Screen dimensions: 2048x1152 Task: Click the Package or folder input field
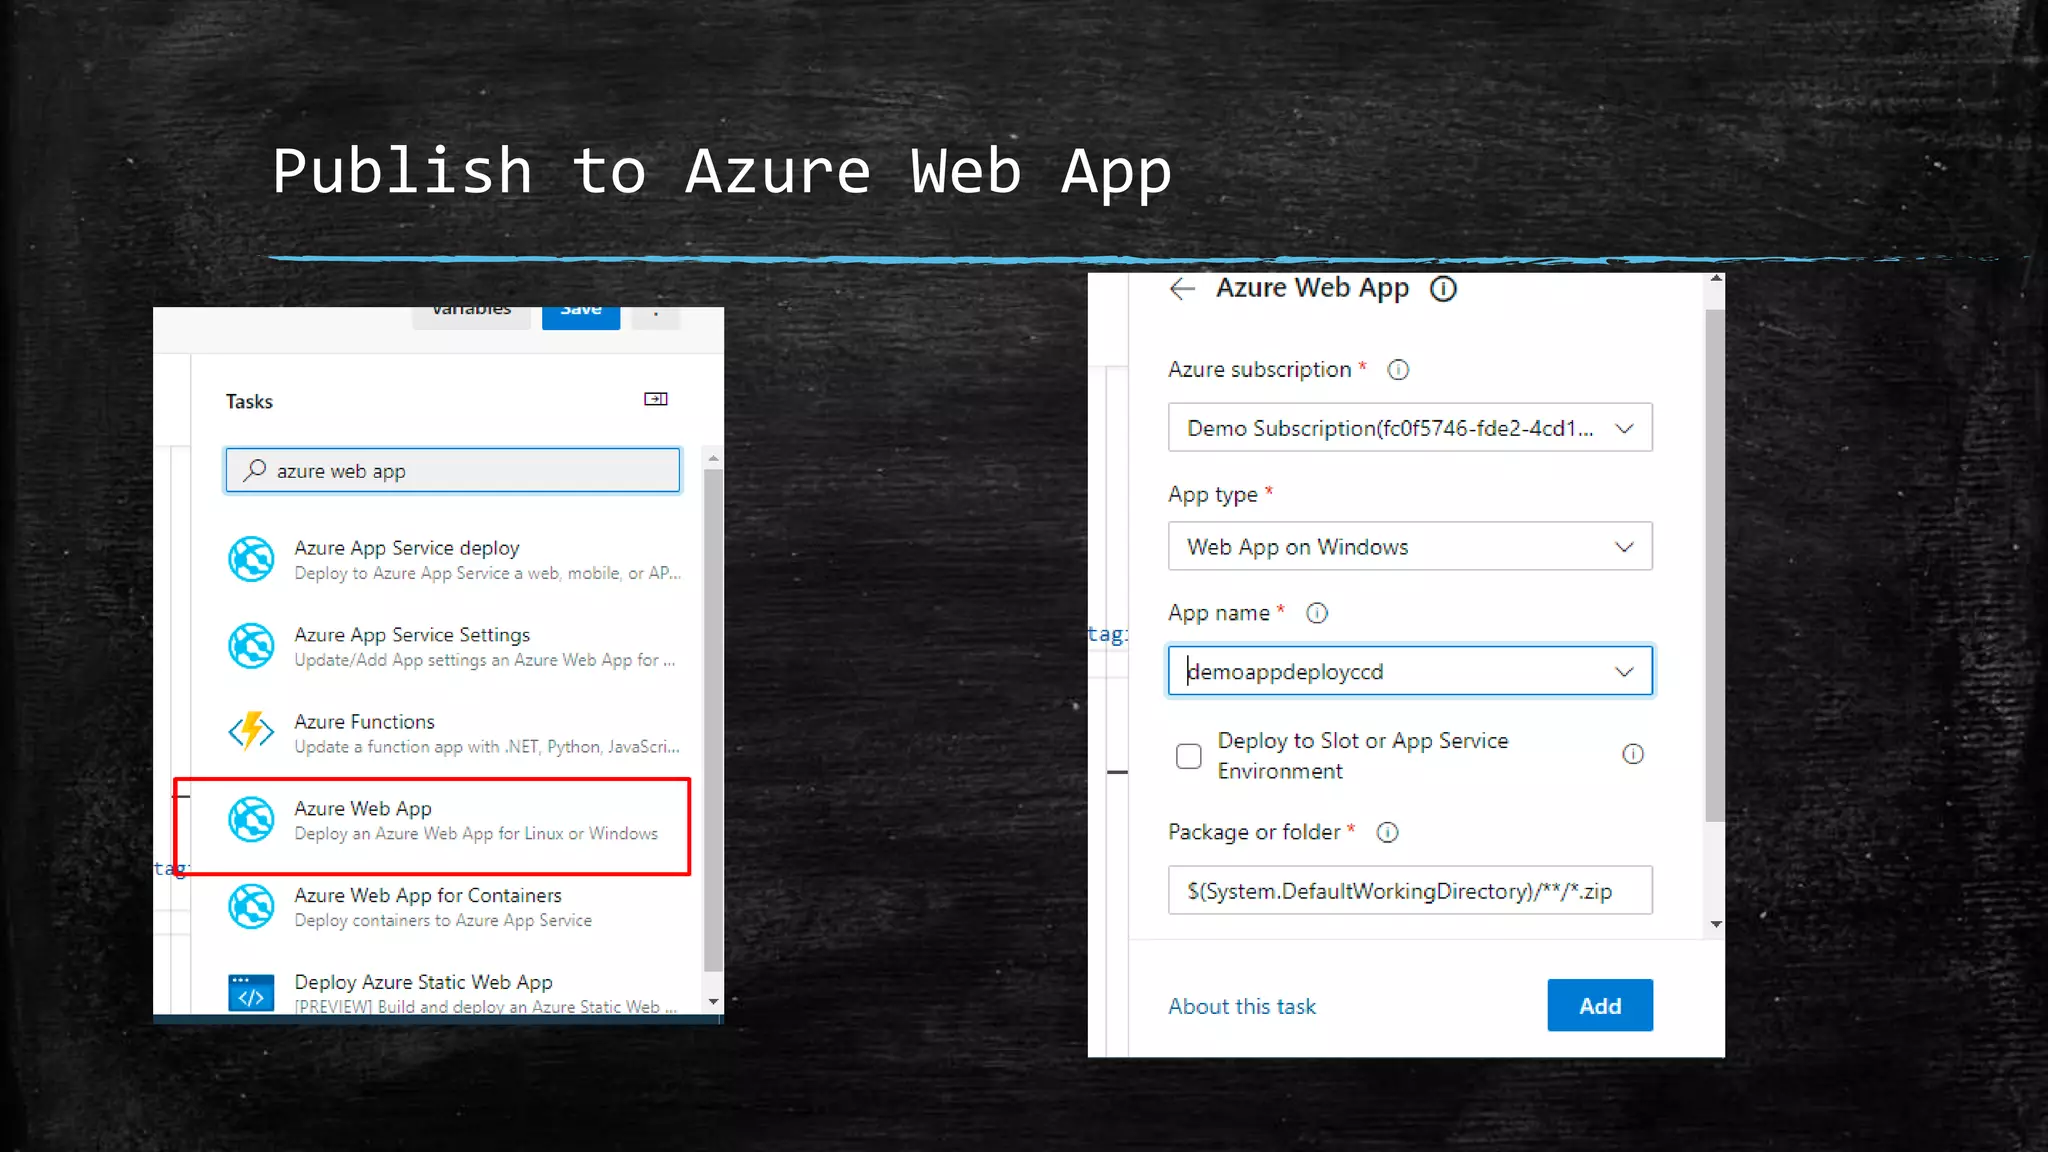1410,890
